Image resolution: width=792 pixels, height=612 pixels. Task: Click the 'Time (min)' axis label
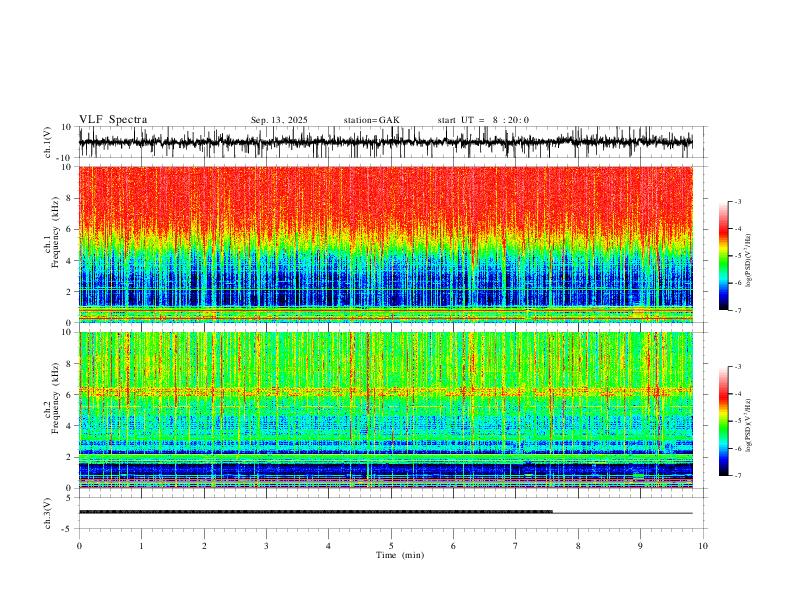pyautogui.click(x=400, y=555)
